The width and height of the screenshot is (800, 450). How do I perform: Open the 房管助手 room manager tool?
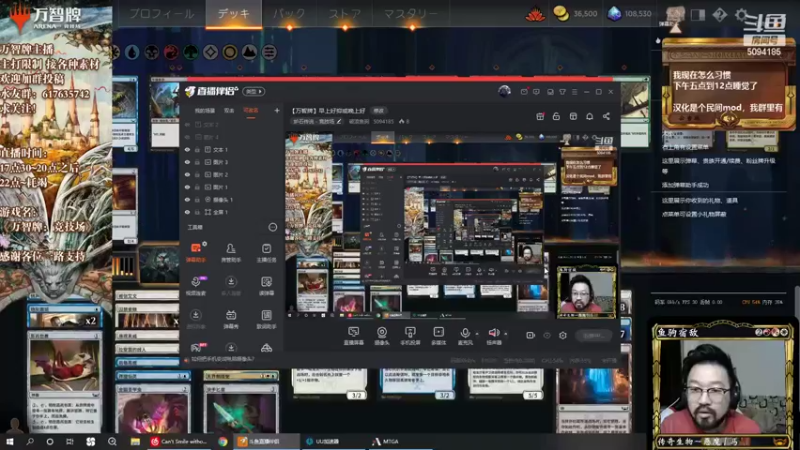coord(231,253)
